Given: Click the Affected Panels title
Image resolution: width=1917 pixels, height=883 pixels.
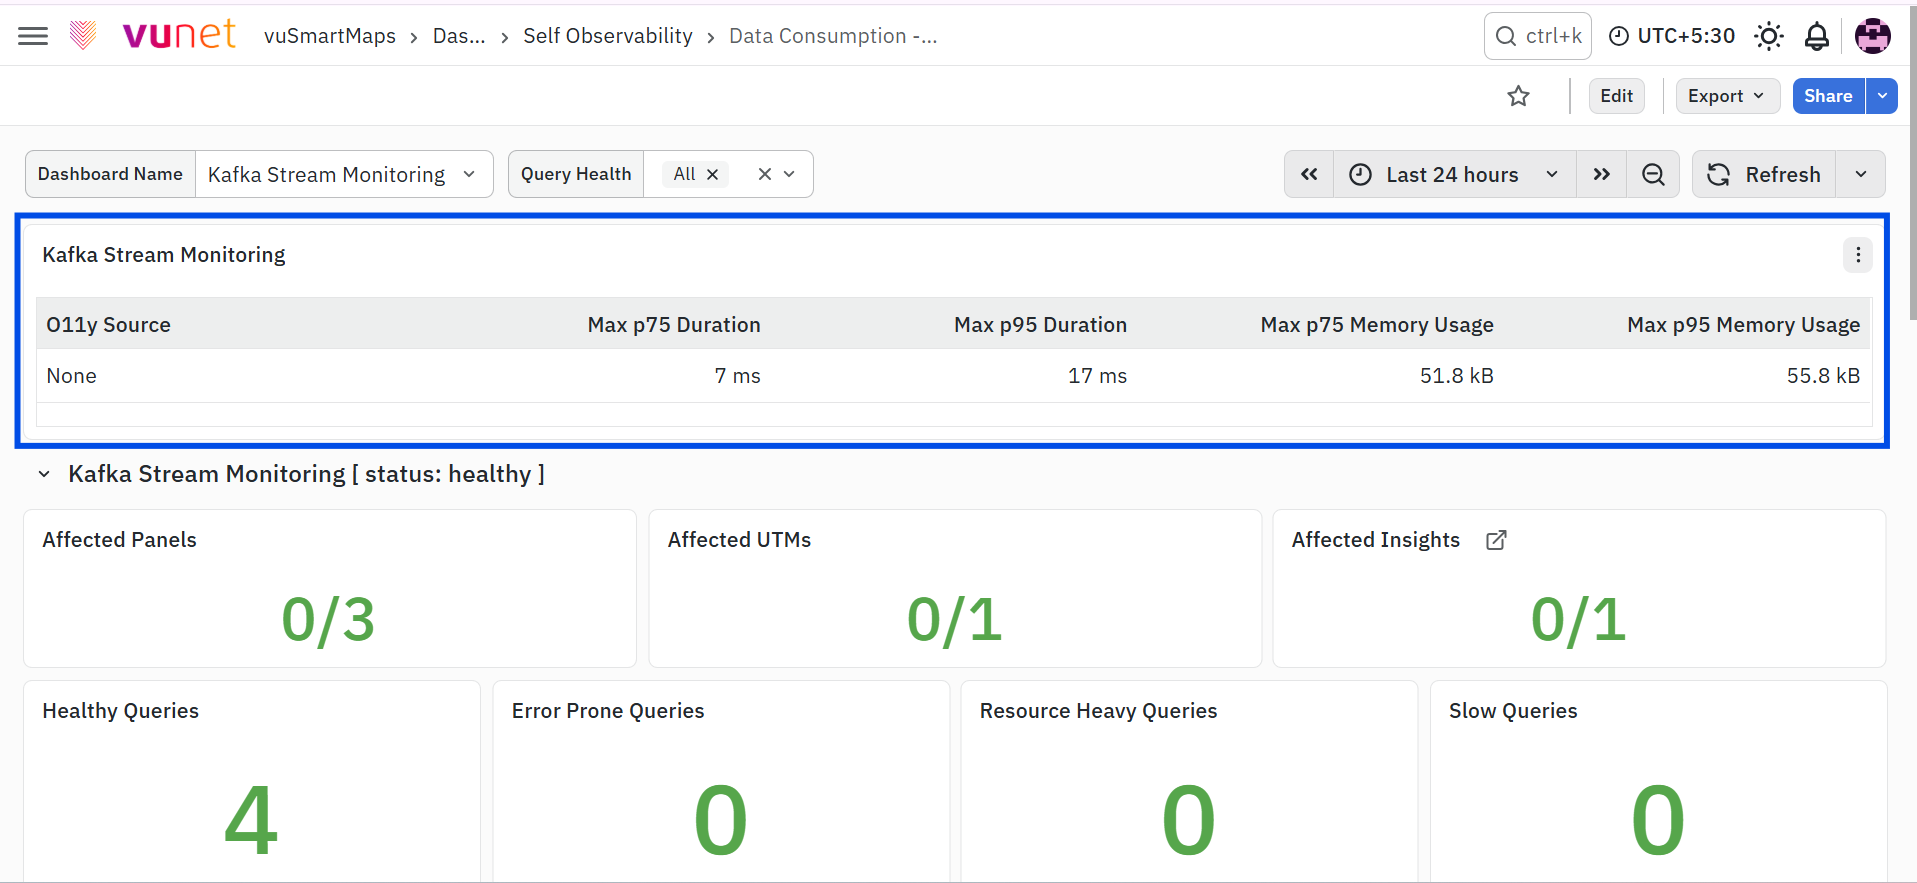Looking at the screenshot, I should click(120, 540).
